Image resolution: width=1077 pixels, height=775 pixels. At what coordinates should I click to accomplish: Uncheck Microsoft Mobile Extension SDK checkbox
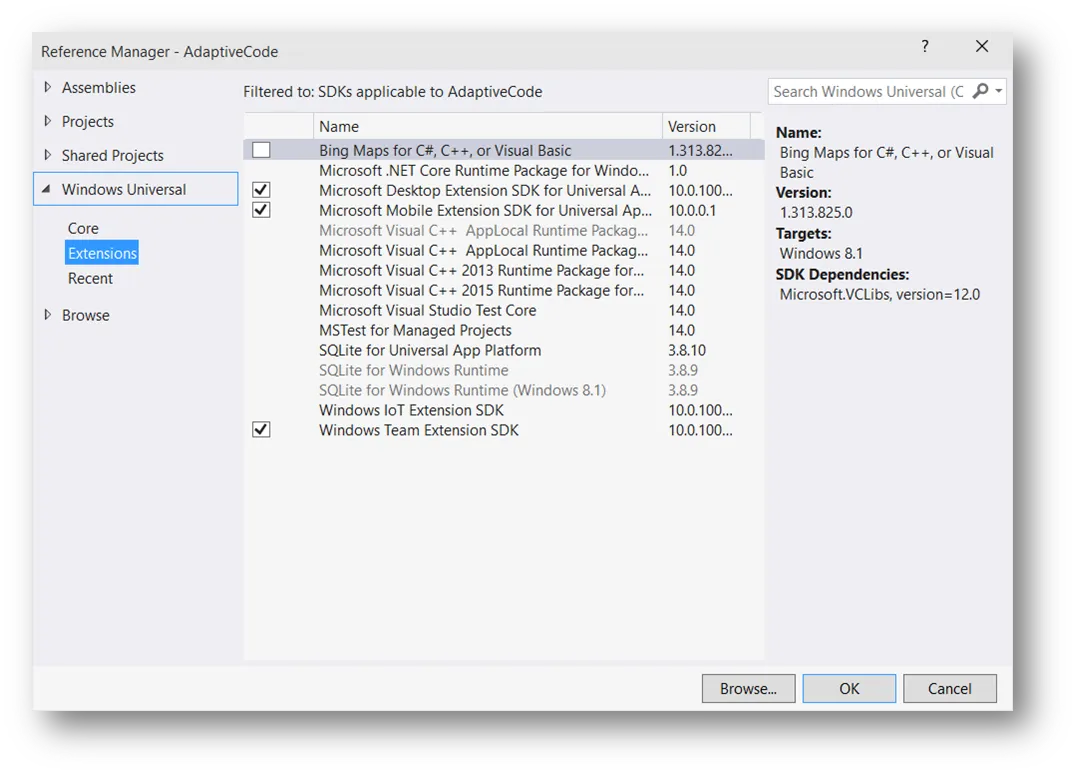(261, 210)
